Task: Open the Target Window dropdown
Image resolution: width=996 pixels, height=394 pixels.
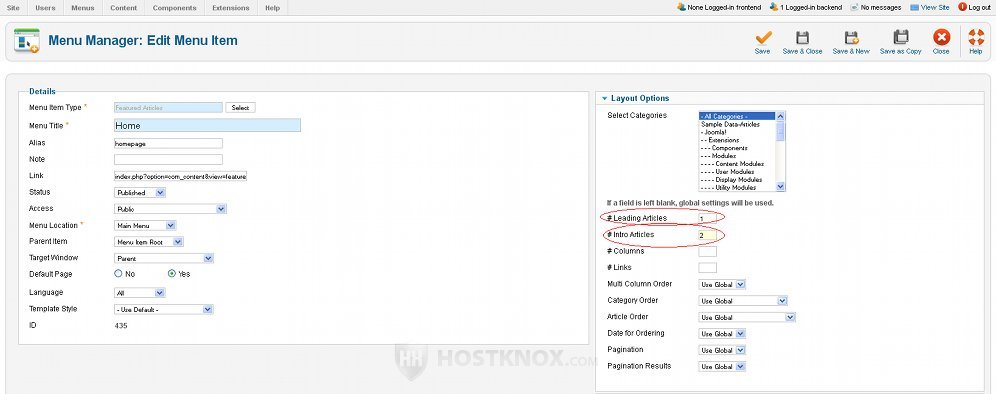Action: point(164,258)
